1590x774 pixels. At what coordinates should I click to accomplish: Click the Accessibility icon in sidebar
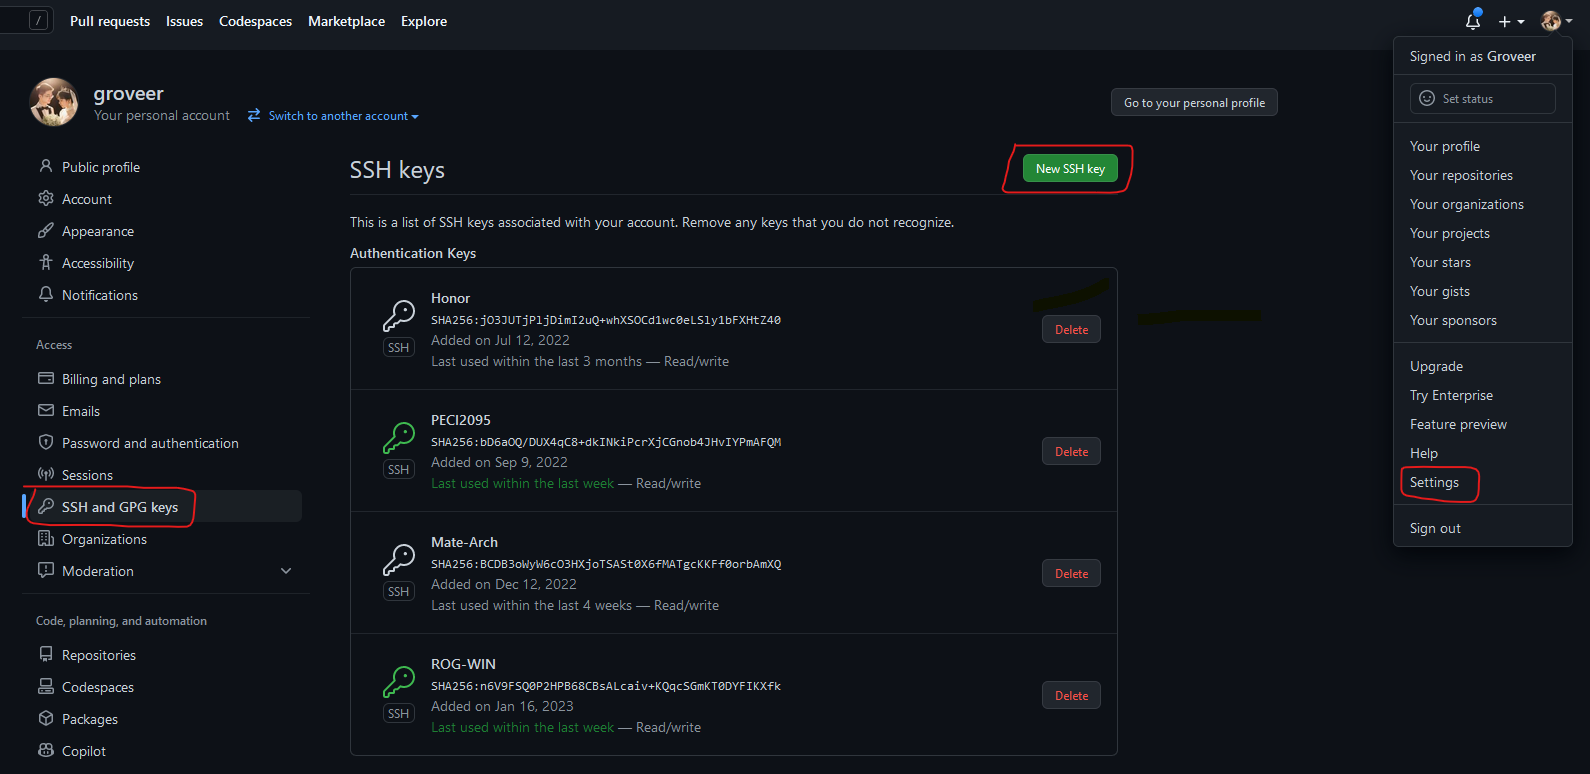pyautogui.click(x=46, y=263)
